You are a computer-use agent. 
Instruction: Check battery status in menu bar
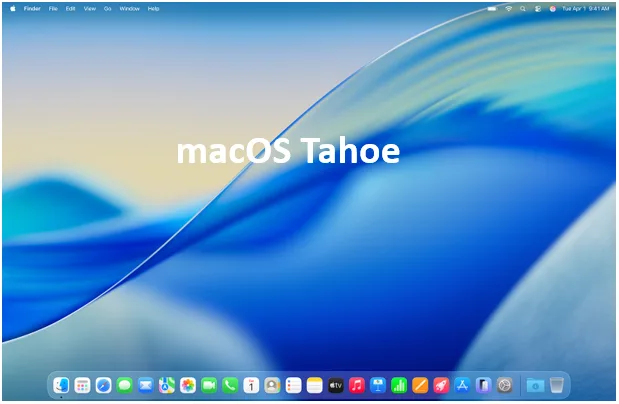pos(492,8)
